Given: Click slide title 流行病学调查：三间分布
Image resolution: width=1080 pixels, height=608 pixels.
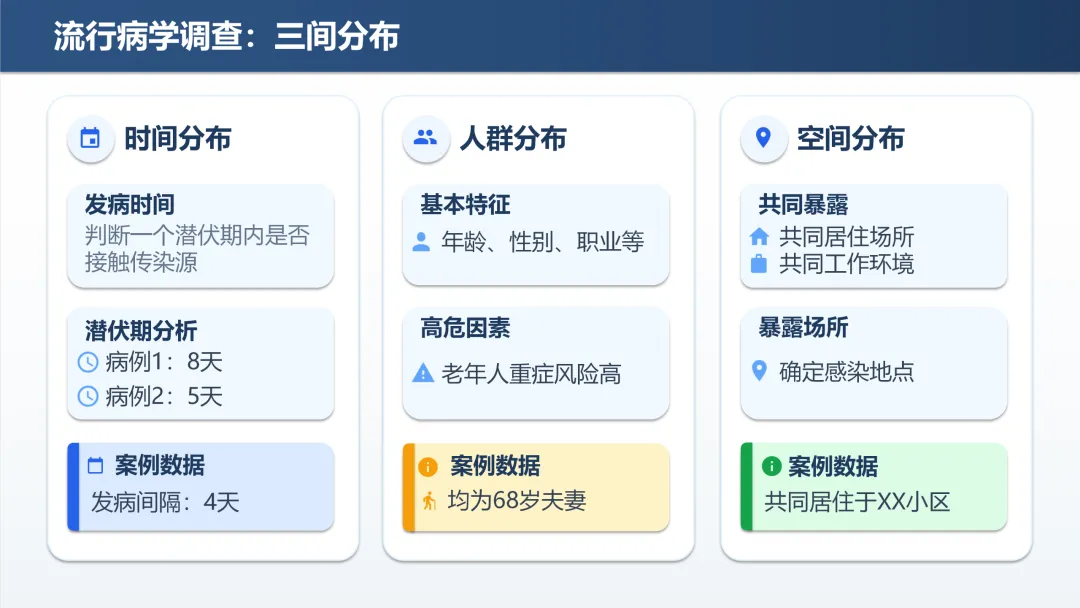Looking at the screenshot, I should [x=226, y=36].
